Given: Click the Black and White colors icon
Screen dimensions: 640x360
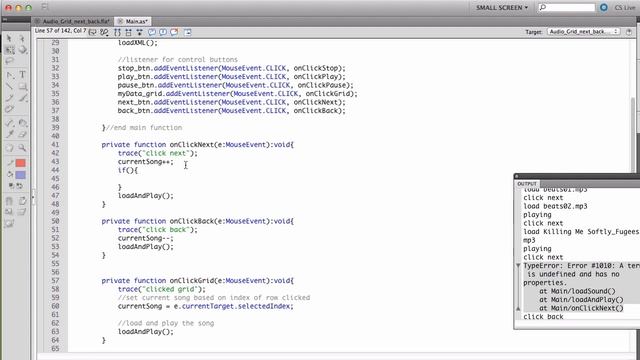Looking at the screenshot, I should [x=11, y=186].
